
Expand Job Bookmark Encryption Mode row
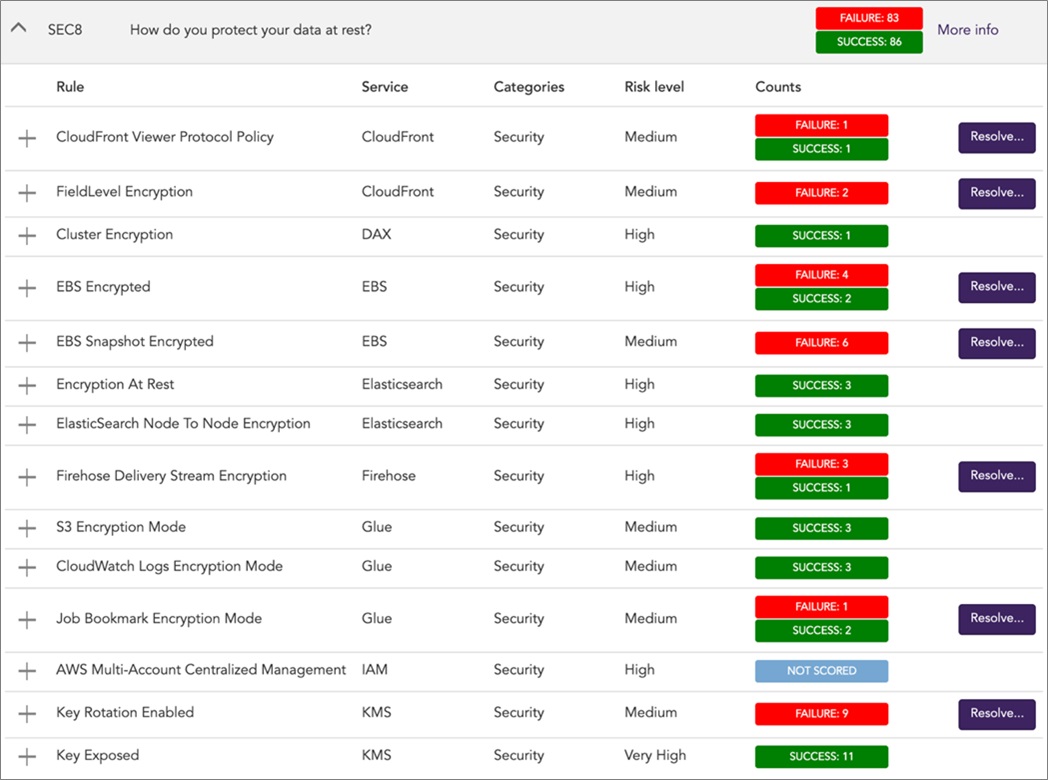tap(27, 620)
